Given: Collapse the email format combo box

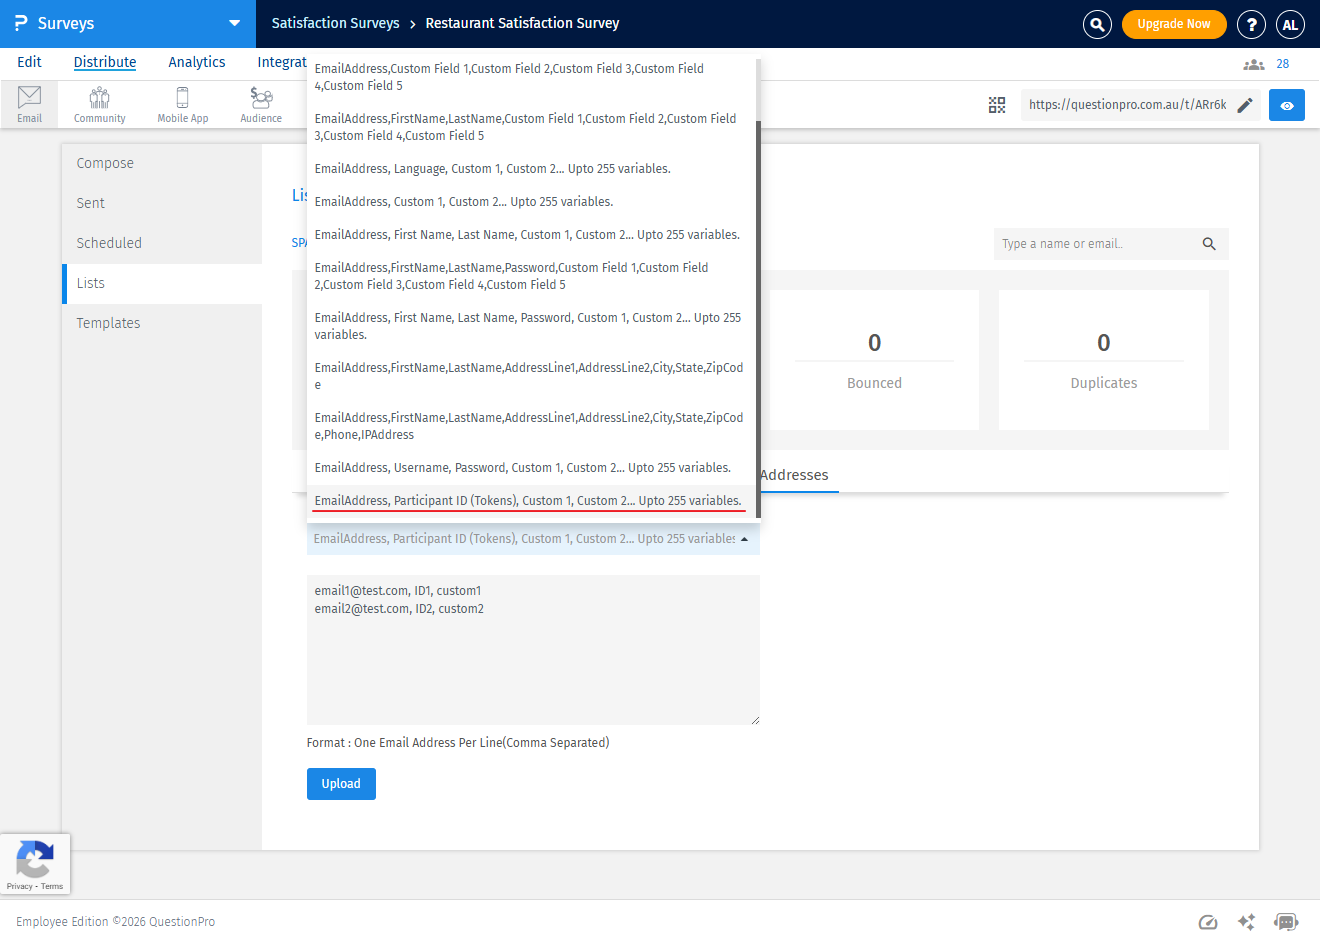Looking at the screenshot, I should click(744, 538).
